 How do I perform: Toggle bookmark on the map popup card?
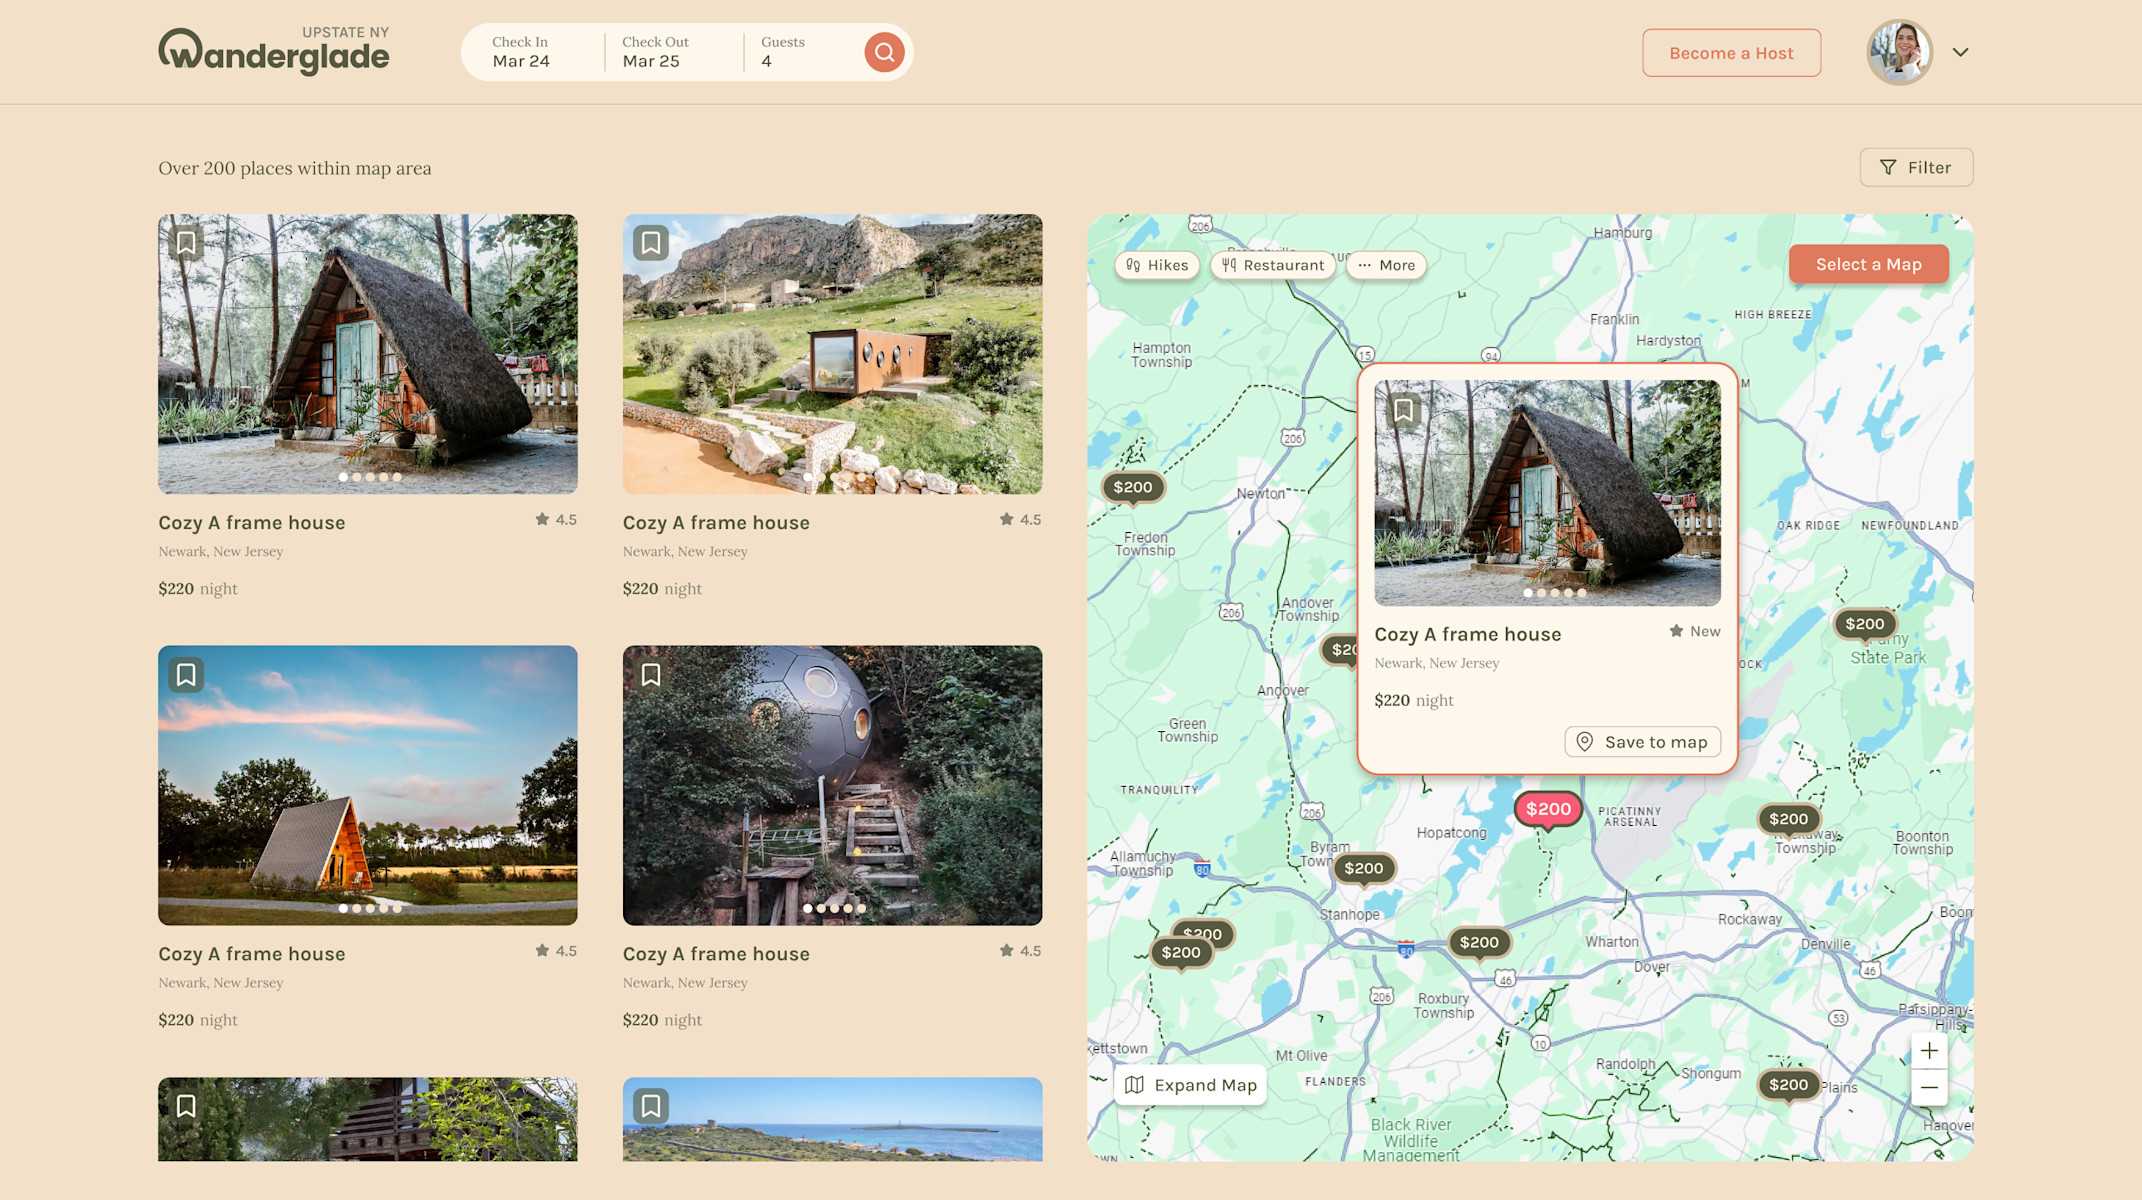[x=1403, y=410]
